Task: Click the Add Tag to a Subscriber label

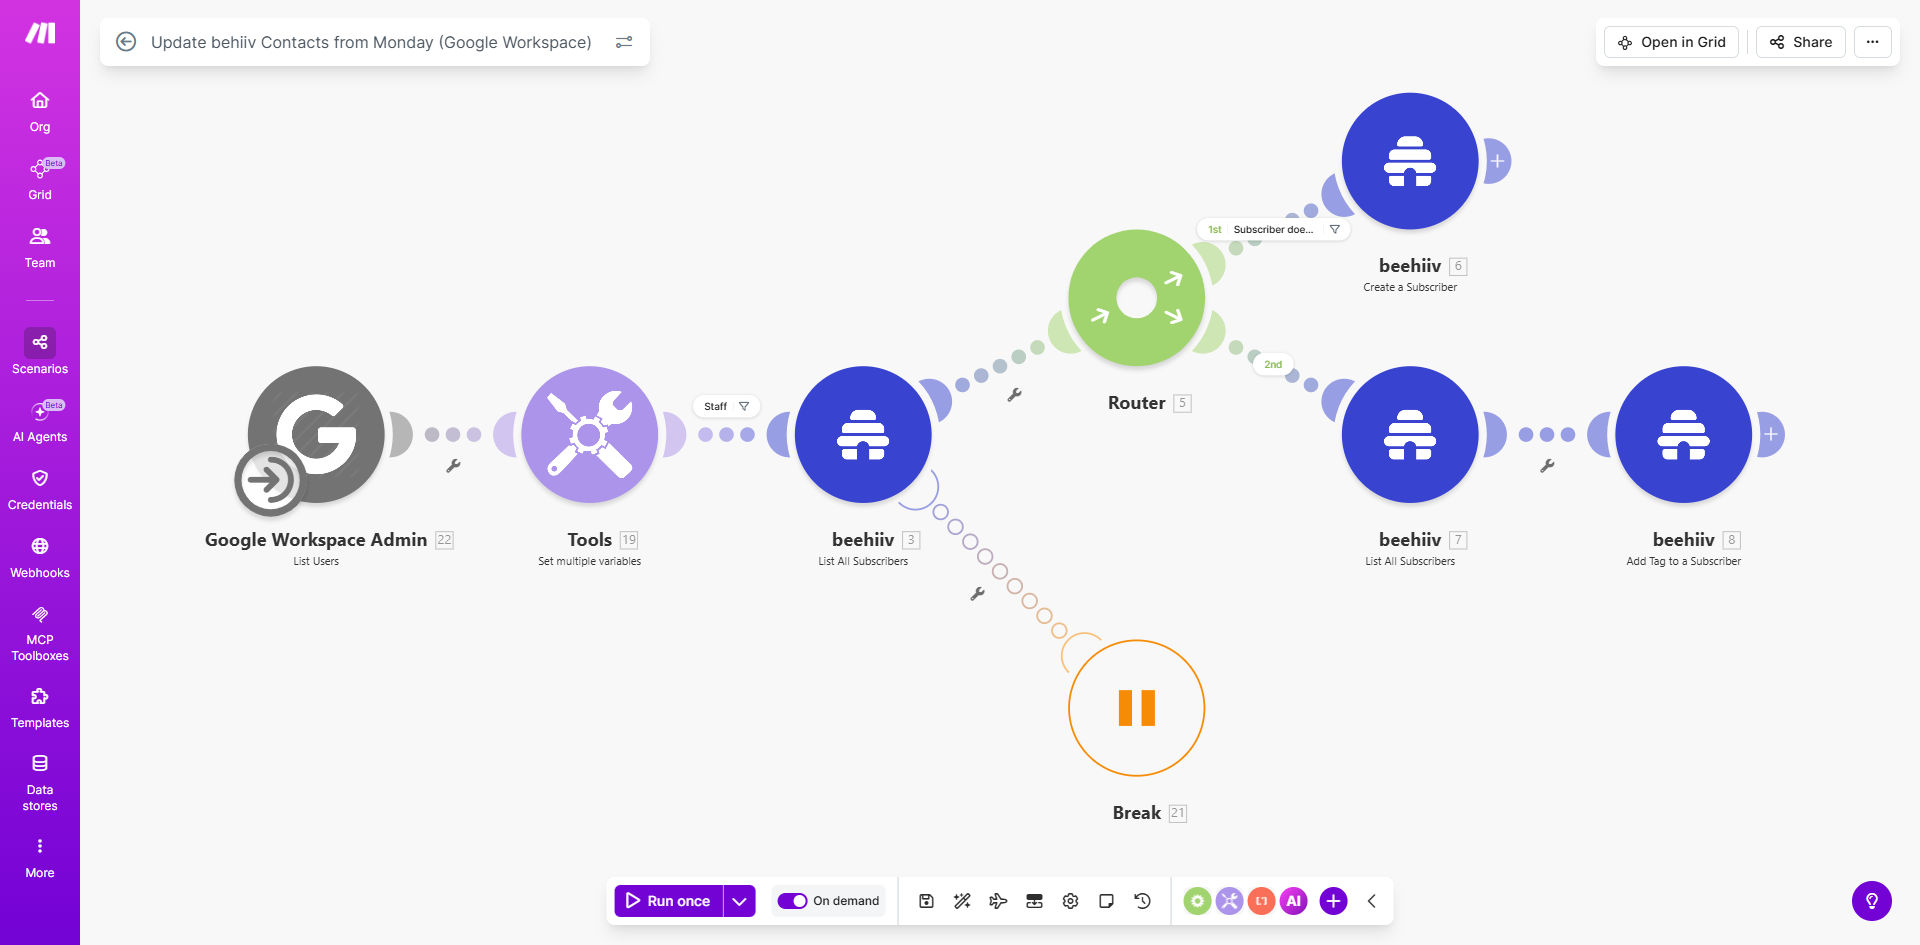Action: [x=1684, y=561]
